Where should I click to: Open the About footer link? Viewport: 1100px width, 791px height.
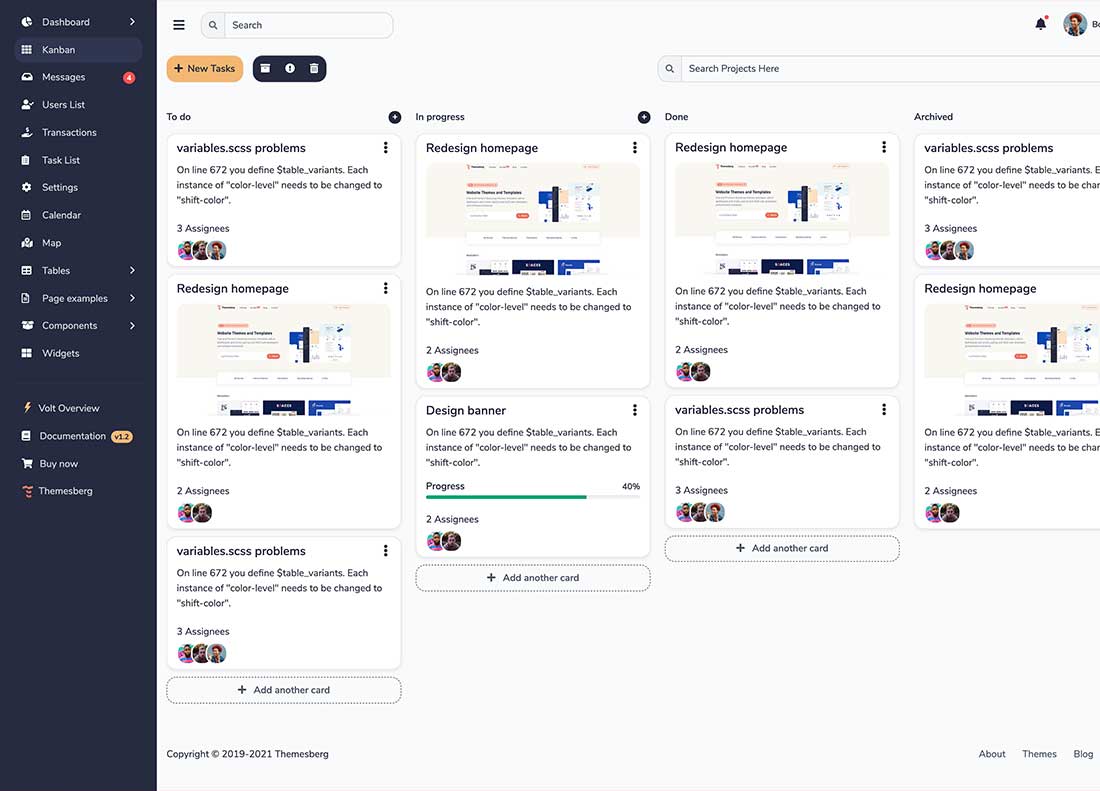point(992,754)
